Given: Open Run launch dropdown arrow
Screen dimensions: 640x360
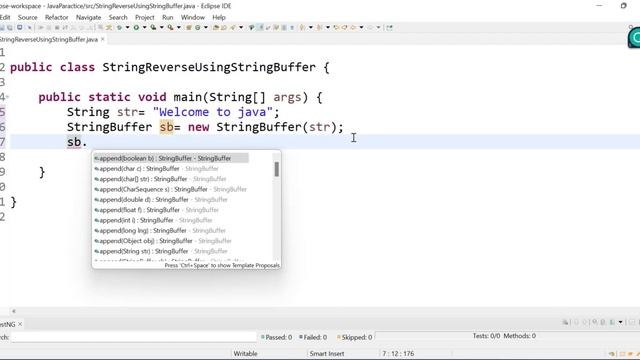Looking at the screenshot, I should (144, 28).
